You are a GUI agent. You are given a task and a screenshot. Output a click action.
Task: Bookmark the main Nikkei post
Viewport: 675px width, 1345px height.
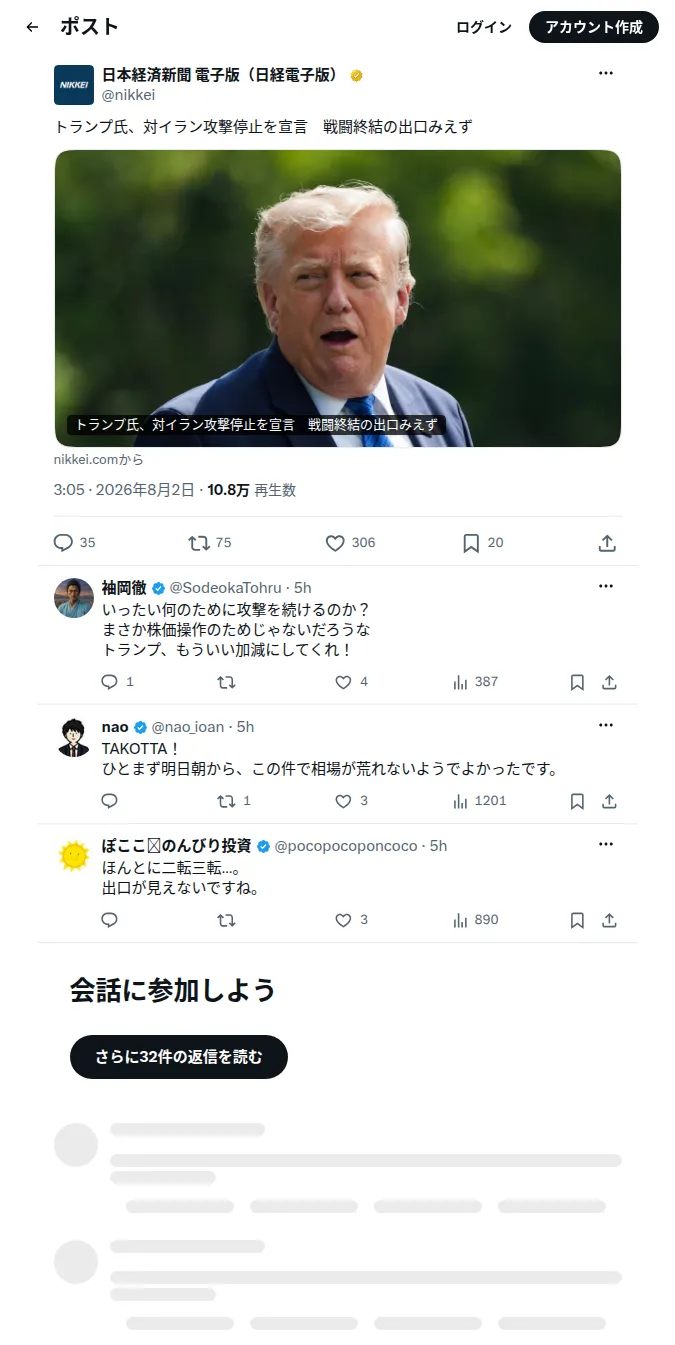[471, 543]
